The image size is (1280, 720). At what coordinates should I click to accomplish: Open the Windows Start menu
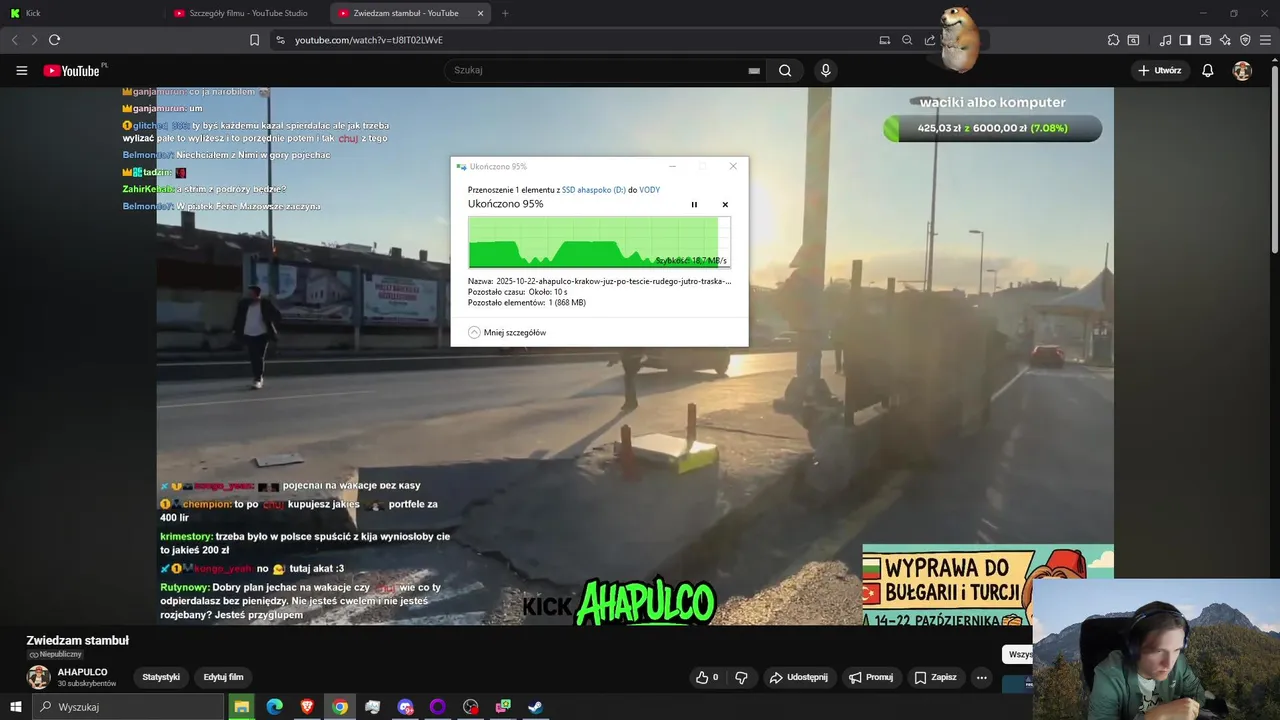click(x=15, y=707)
